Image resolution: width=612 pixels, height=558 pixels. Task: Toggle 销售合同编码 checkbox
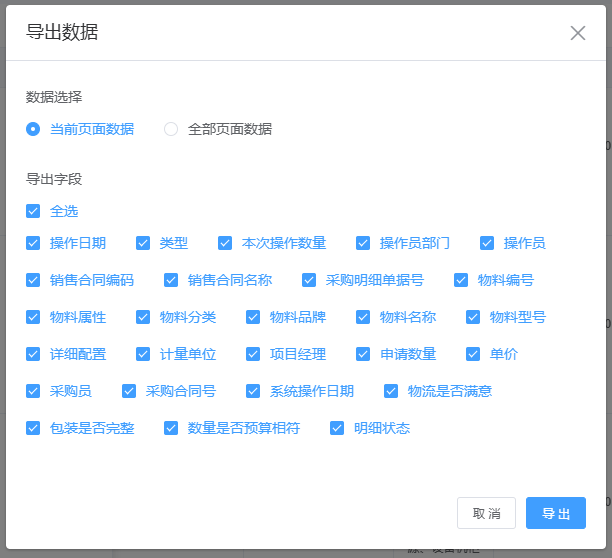(x=33, y=280)
